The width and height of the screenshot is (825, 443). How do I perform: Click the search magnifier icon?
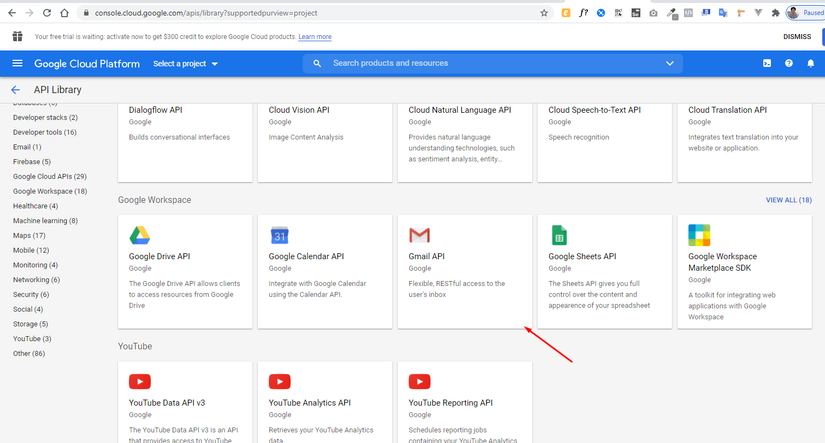pos(317,64)
